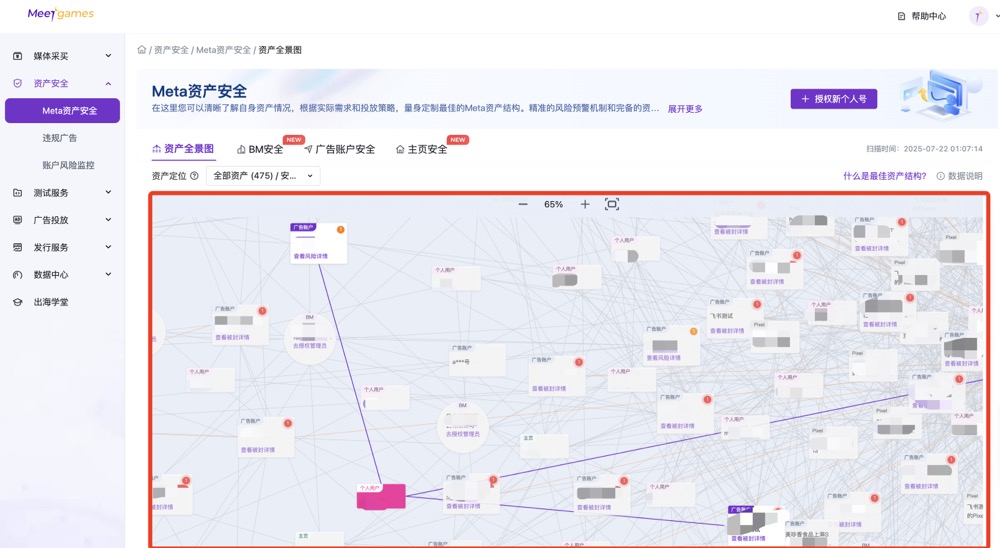Click the user avatar in header
Viewport: 1000px width, 548px height.
978,16
